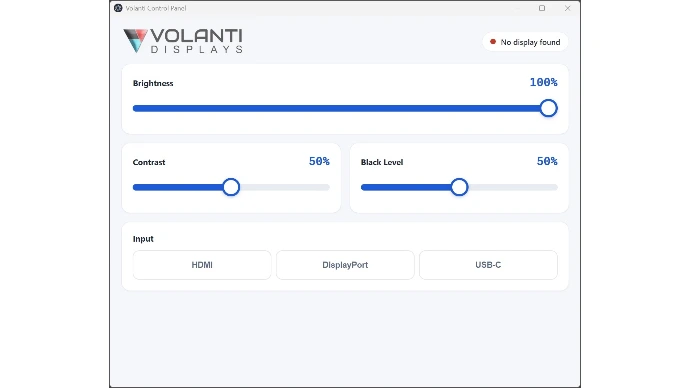Close the Volanti Control Panel window

[x=567, y=8]
